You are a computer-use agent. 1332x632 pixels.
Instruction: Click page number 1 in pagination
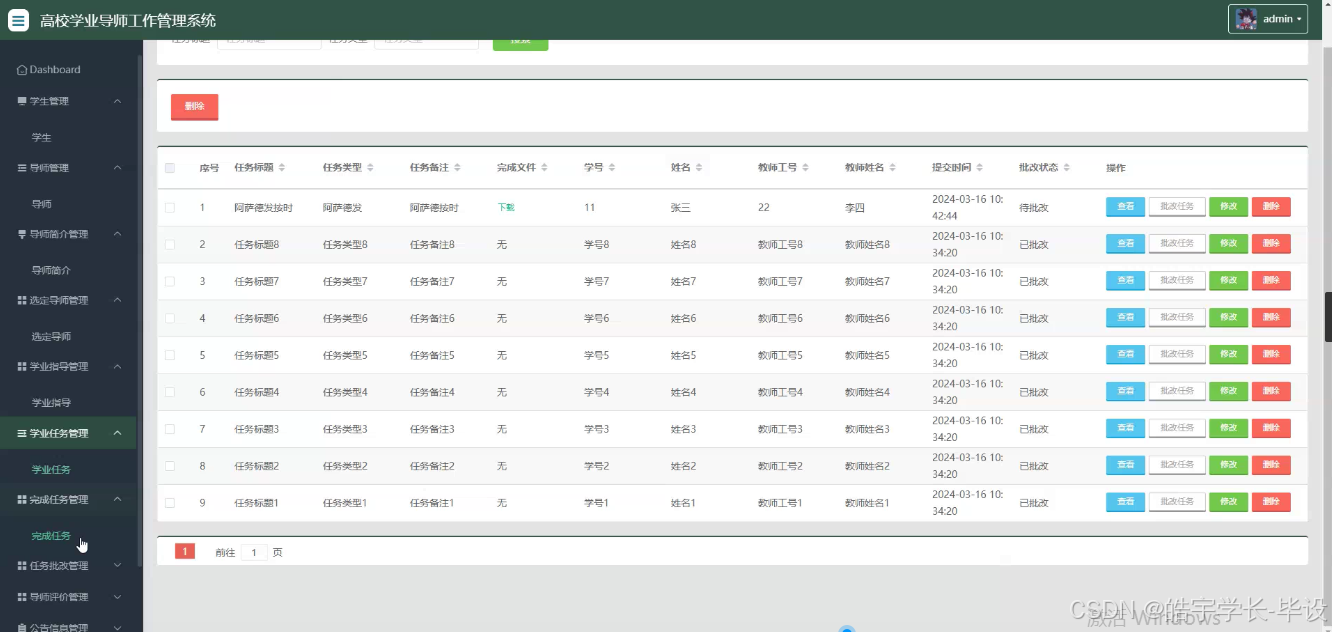pyautogui.click(x=185, y=551)
